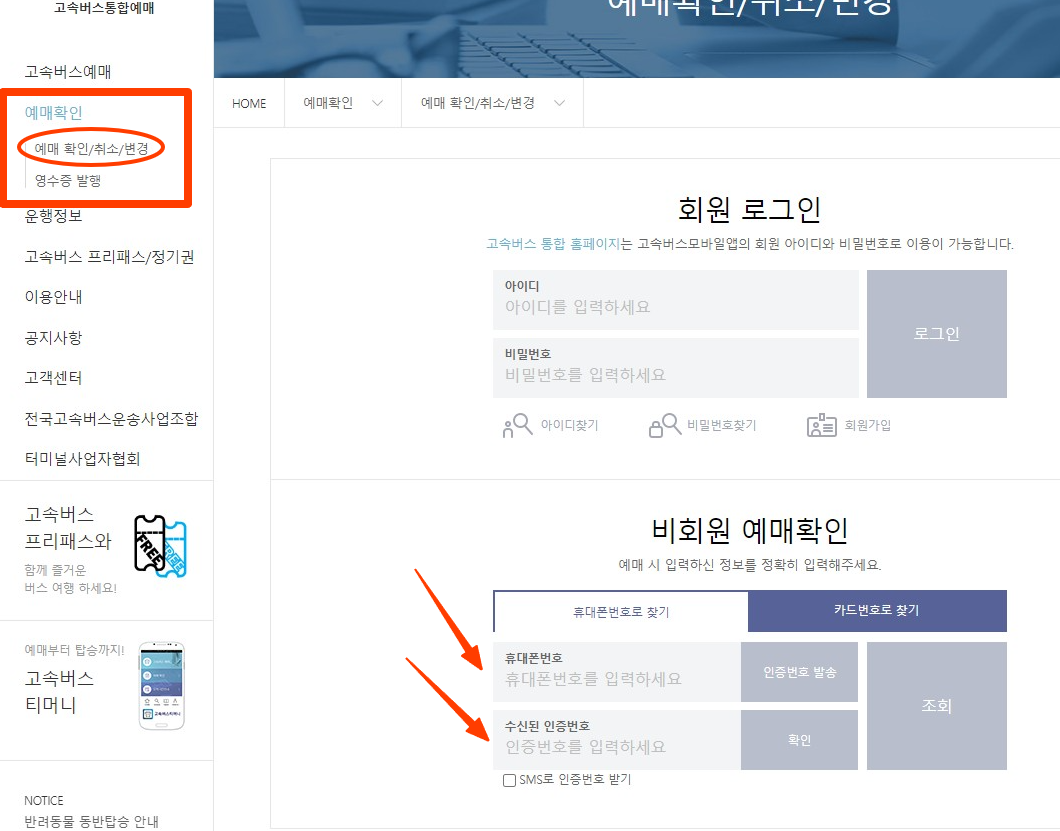Open the free pass ticket banner image
Viewport: 1060px width, 831px height.
[160, 546]
